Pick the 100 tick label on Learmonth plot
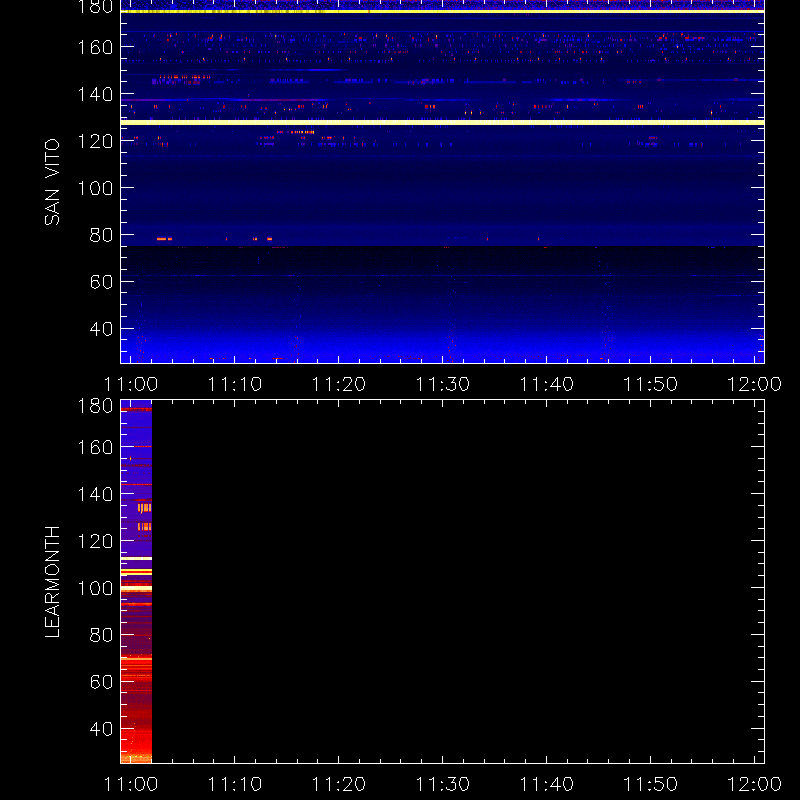800x800 pixels. [x=95, y=588]
